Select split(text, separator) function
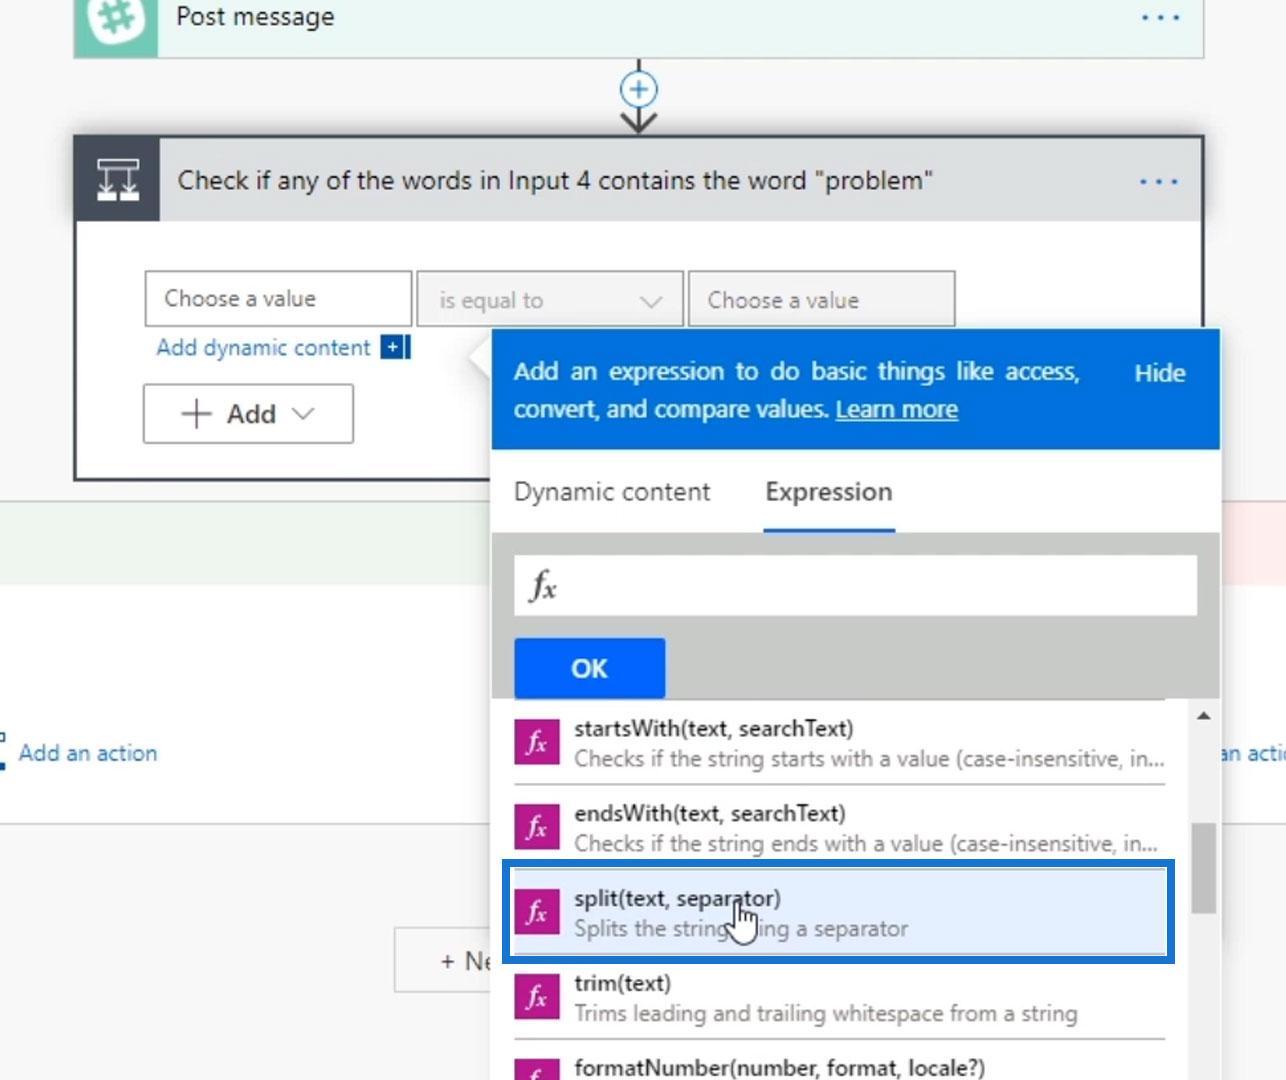Image resolution: width=1286 pixels, height=1080 pixels. click(839, 912)
